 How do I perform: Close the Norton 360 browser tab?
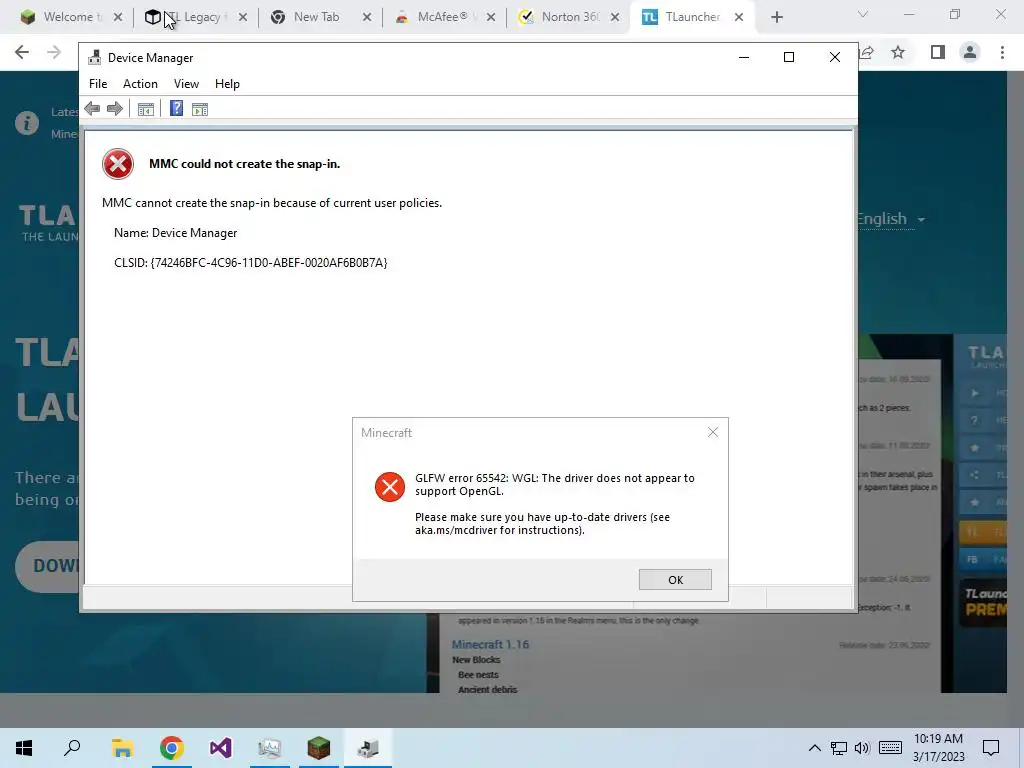[615, 17]
